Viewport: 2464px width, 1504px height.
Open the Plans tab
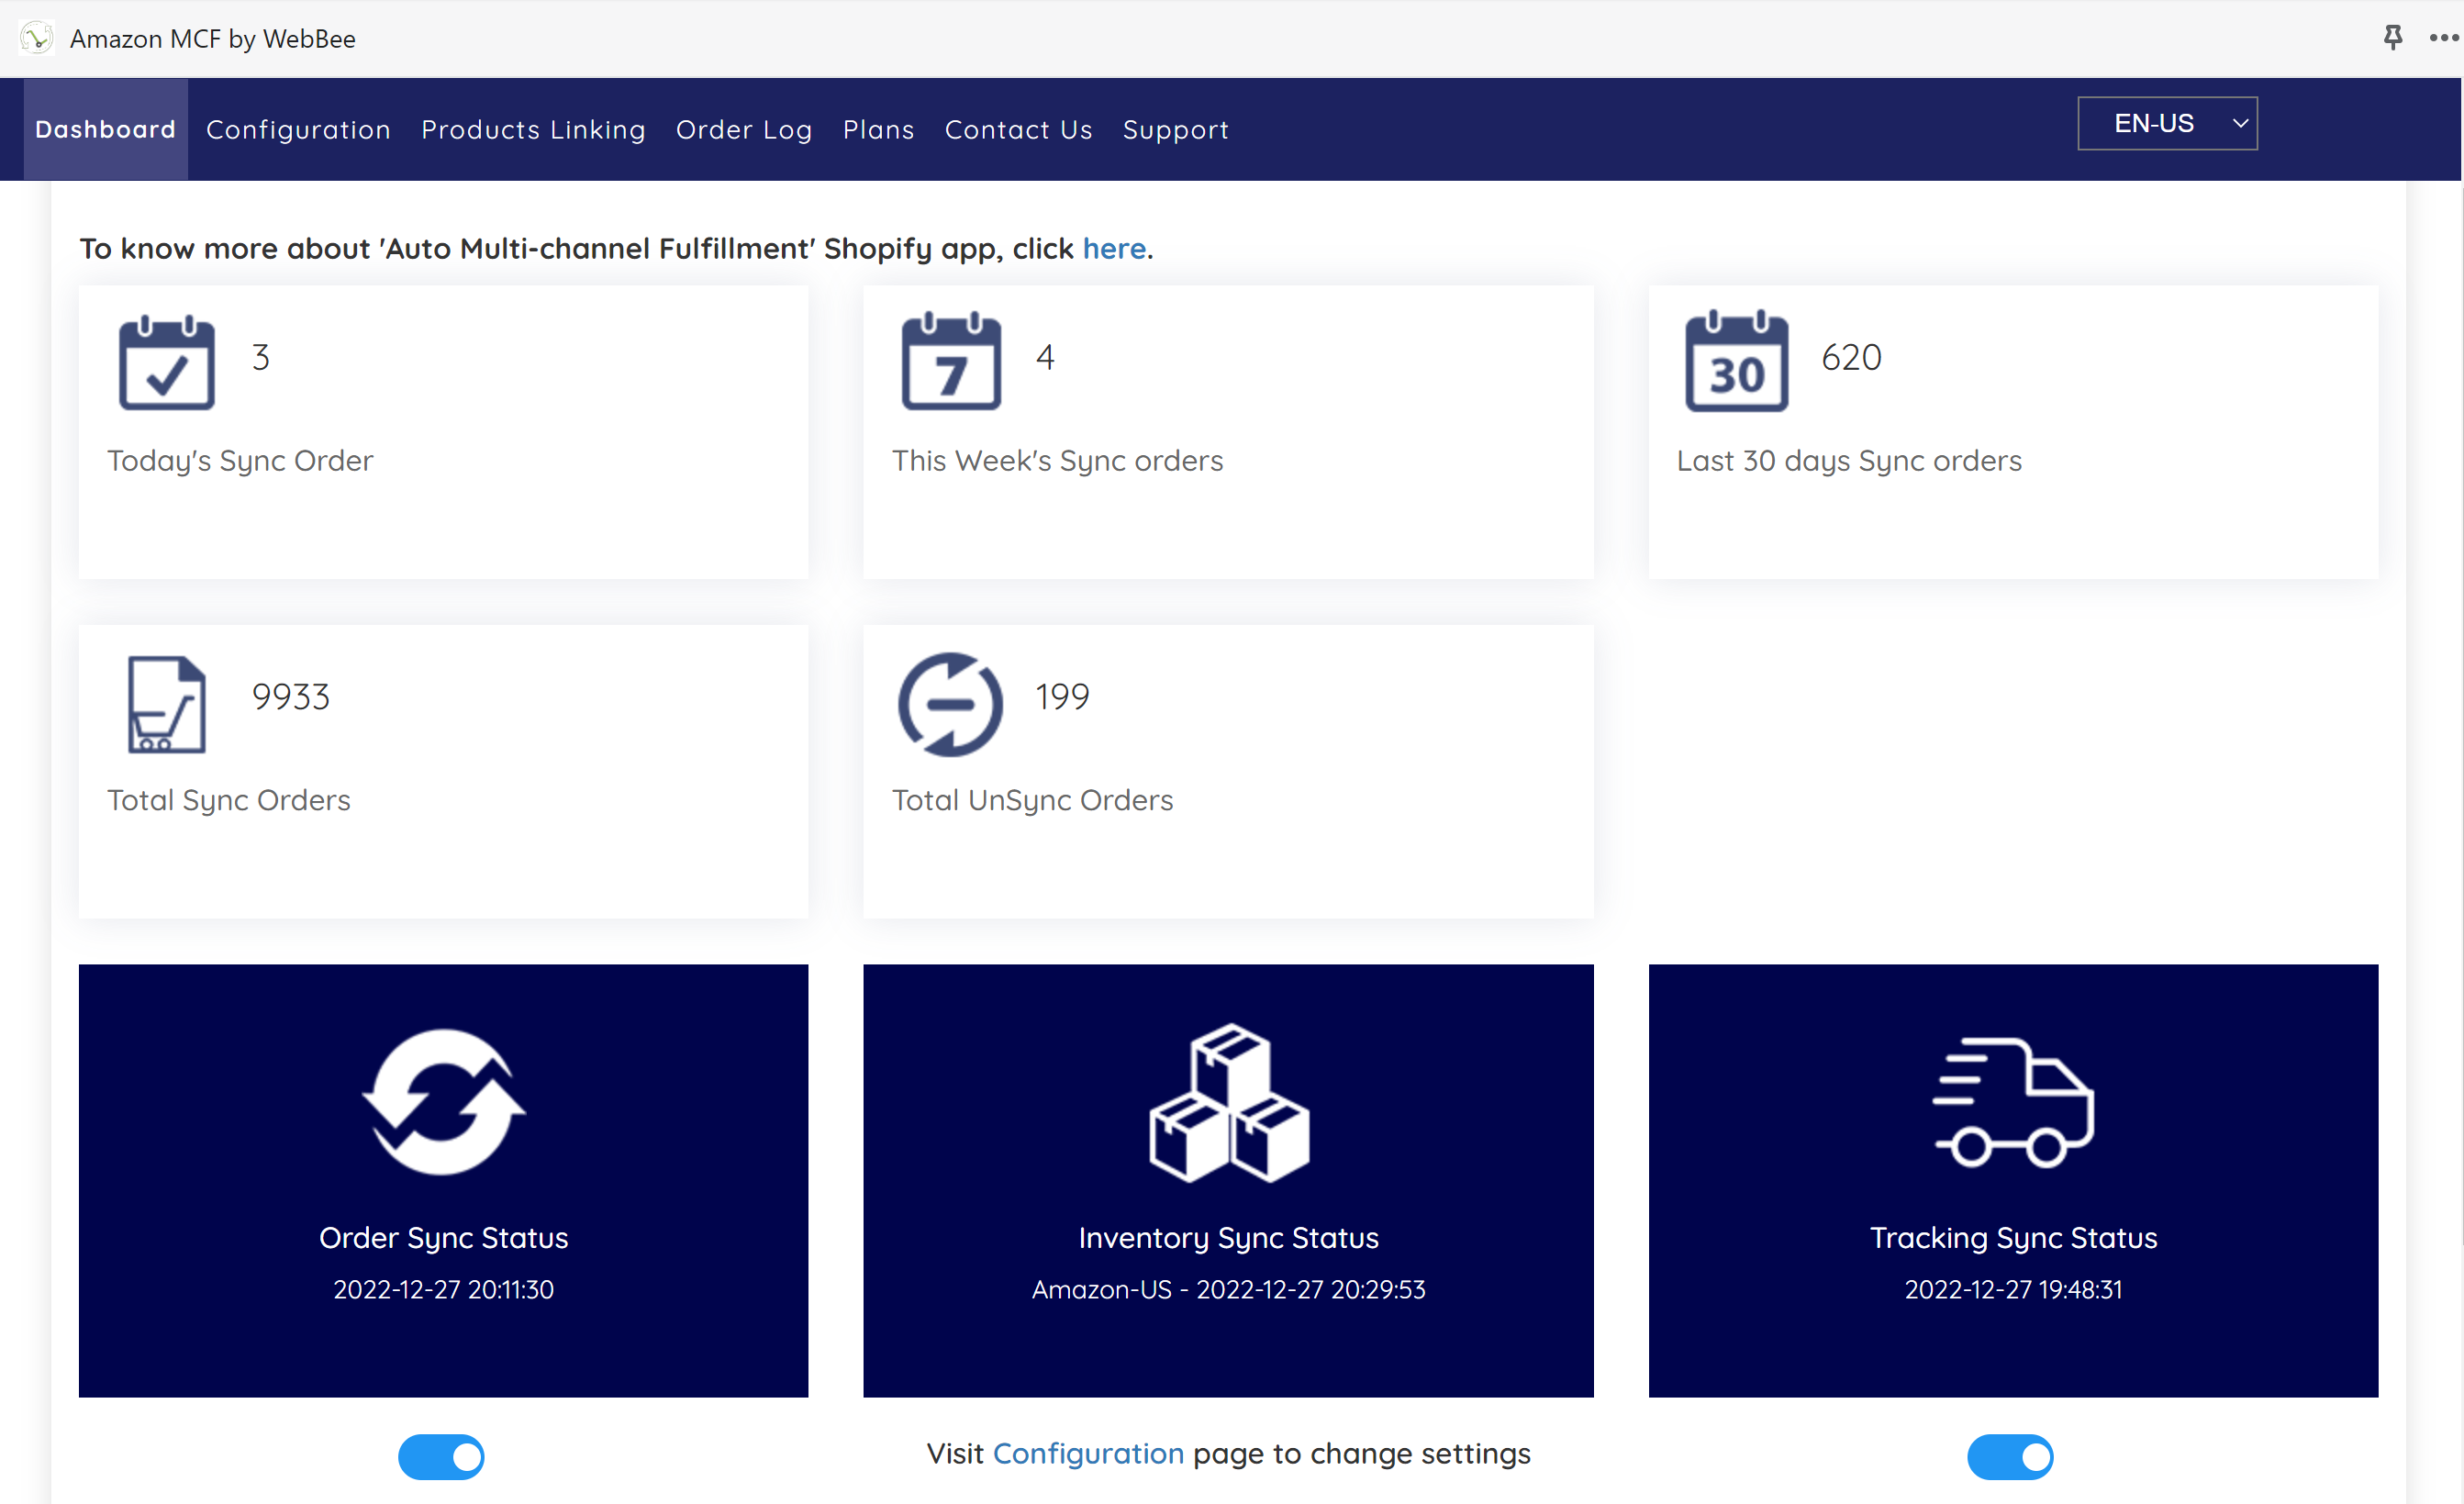point(878,129)
